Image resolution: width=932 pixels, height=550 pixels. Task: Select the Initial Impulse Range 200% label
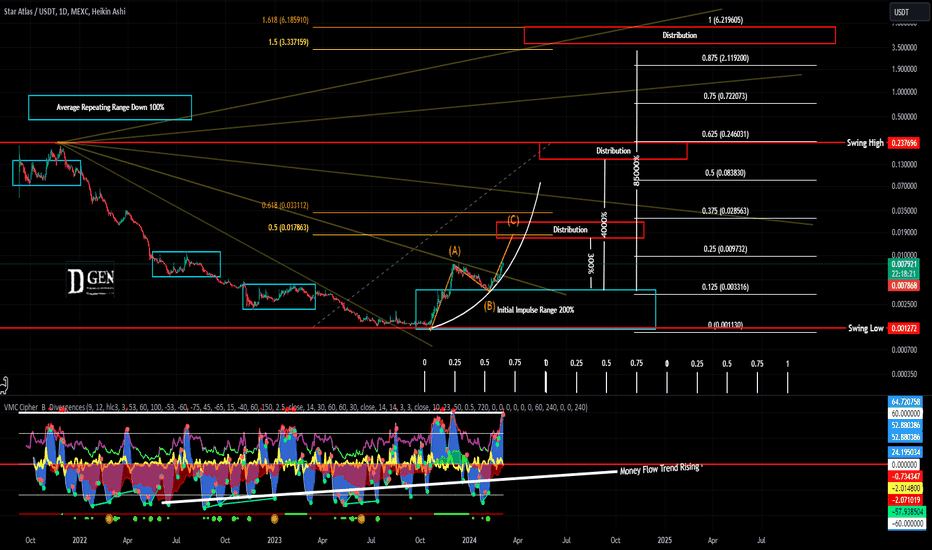click(x=536, y=310)
